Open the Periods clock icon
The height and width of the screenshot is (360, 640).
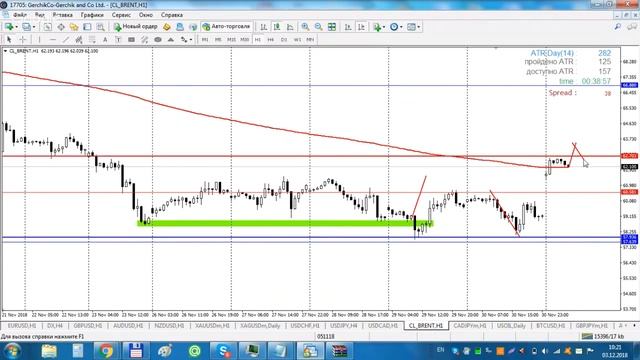[394, 27]
